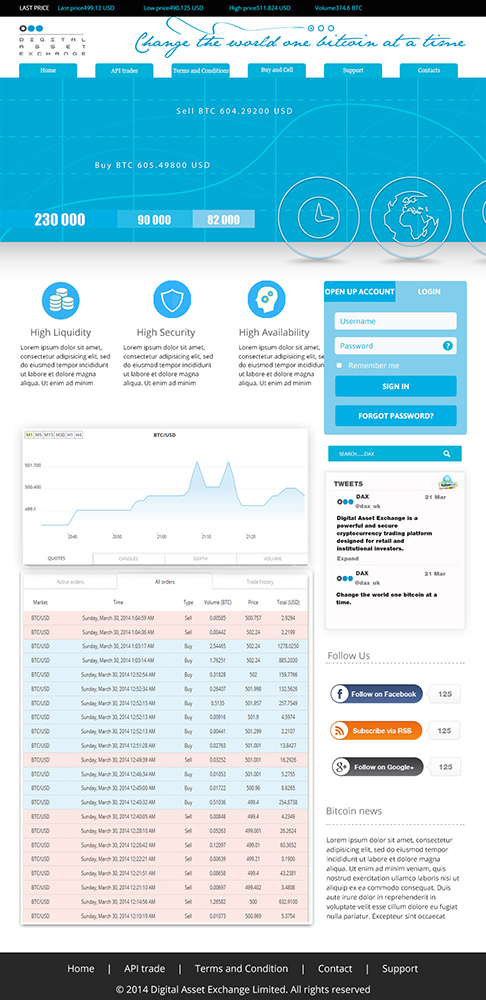This screenshot has width=486, height=1000.
Task: Click the Buy BTC 605.49800 USD text
Action: [x=152, y=165]
